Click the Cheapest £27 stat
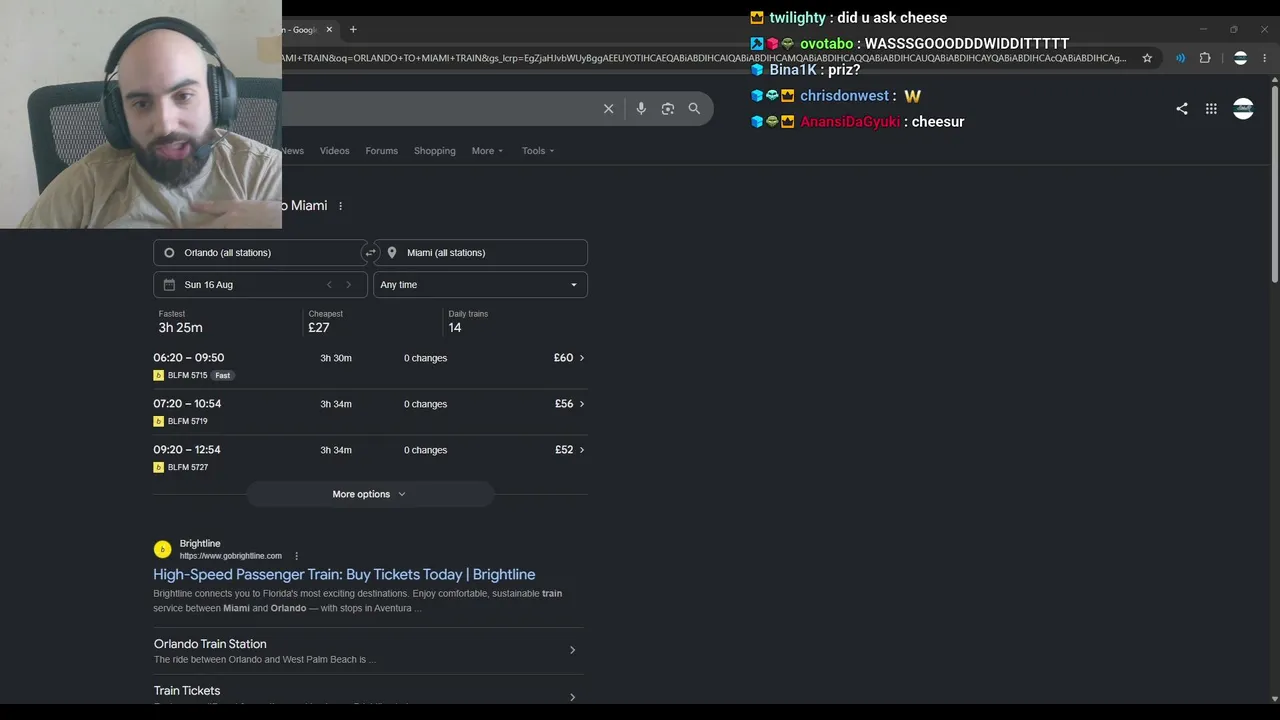The height and width of the screenshot is (720, 1280). pos(325,322)
